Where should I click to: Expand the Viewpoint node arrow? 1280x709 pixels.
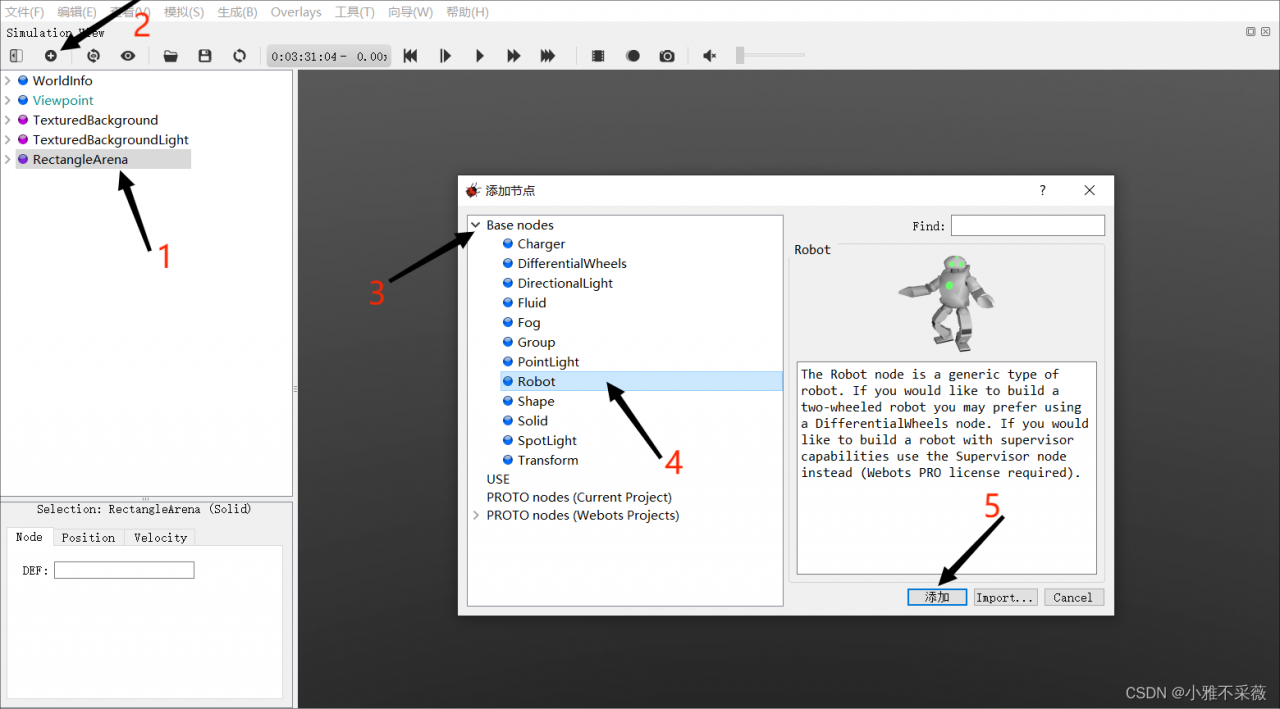[8, 100]
